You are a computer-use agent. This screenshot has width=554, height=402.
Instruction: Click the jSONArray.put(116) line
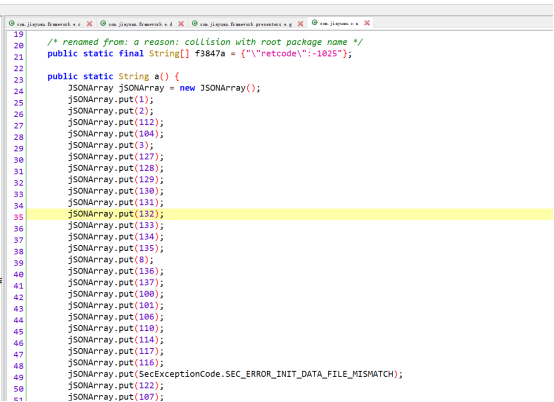tap(116, 363)
